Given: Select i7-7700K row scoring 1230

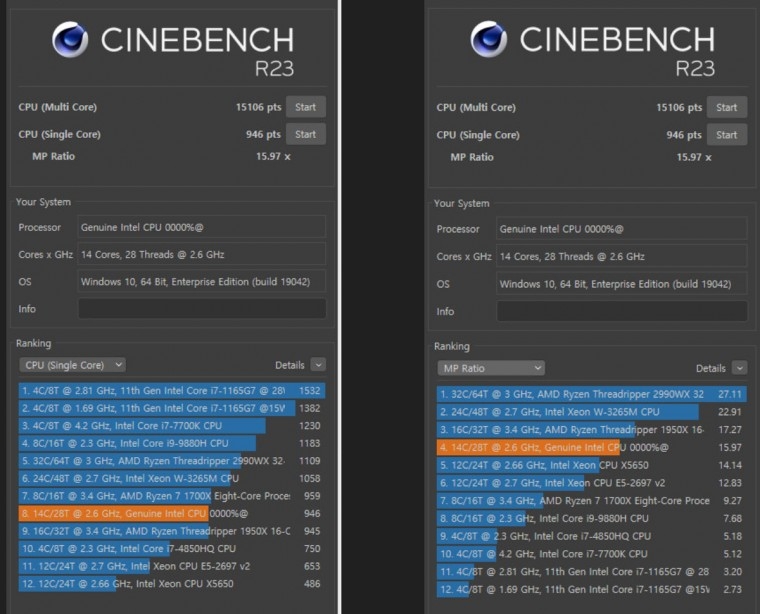Looking at the screenshot, I should point(172,425).
